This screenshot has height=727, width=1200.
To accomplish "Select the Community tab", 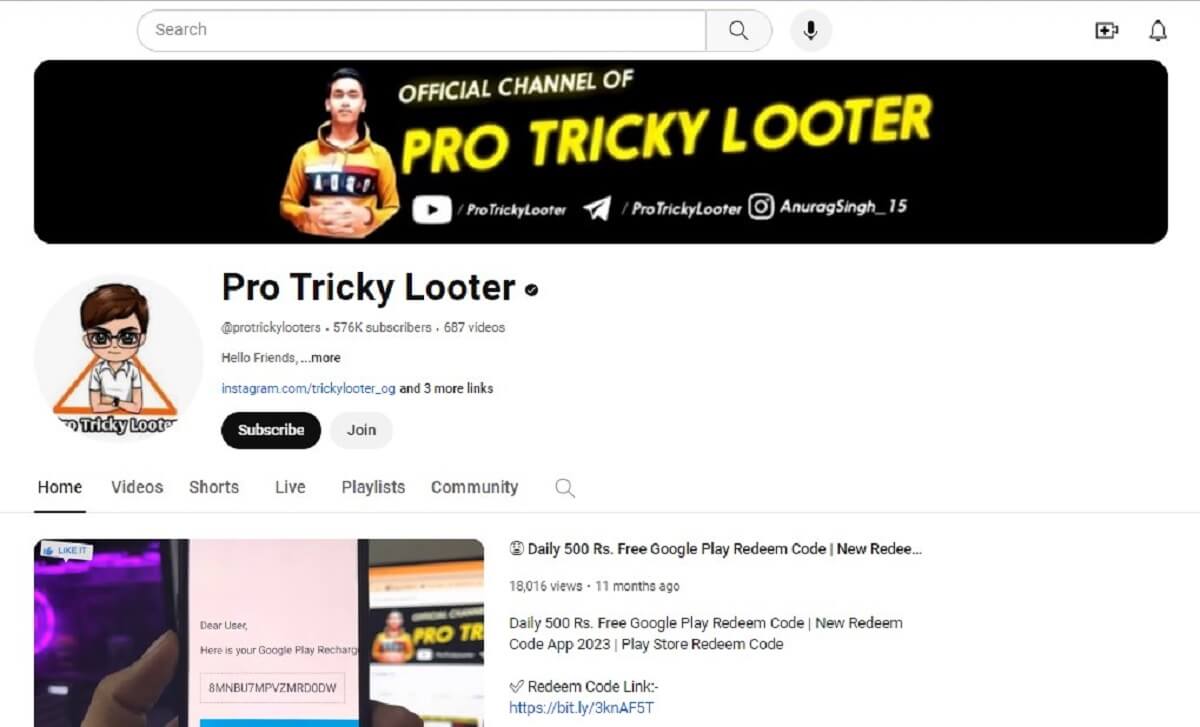I will tap(474, 487).
